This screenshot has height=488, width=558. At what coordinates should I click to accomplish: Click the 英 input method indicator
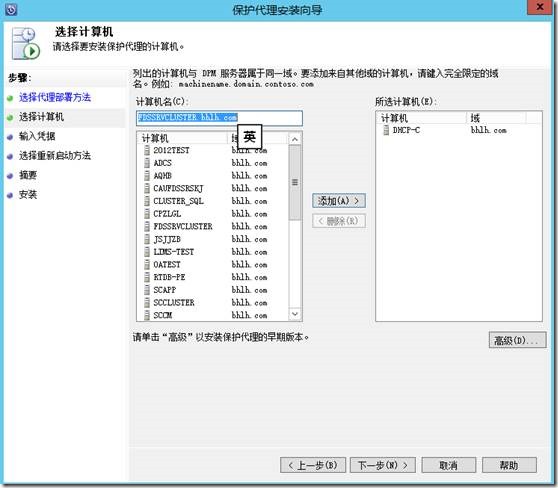[249, 136]
